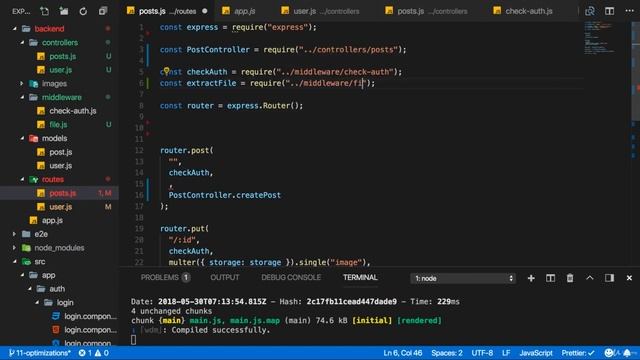This screenshot has width=640, height=360.
Task: Add a new terminal with plus icon
Action: pos(531,278)
